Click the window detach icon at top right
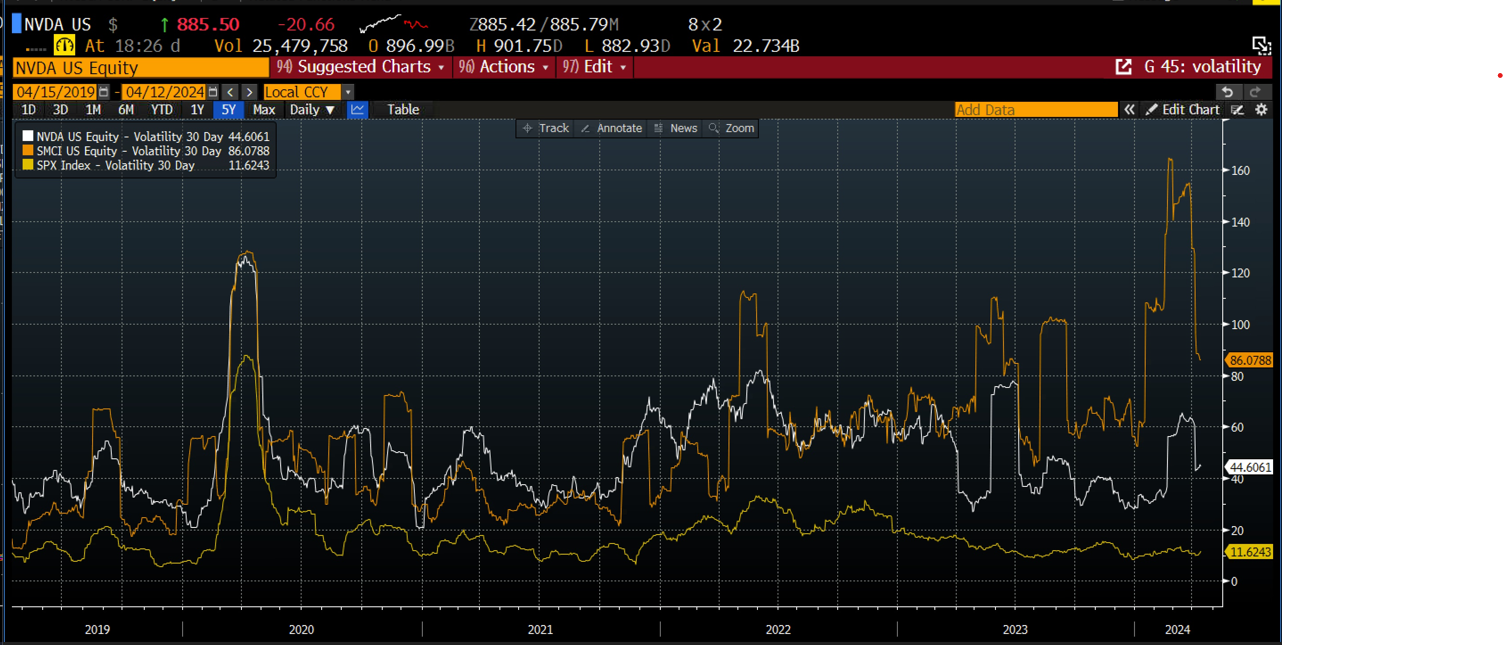 1261,45
